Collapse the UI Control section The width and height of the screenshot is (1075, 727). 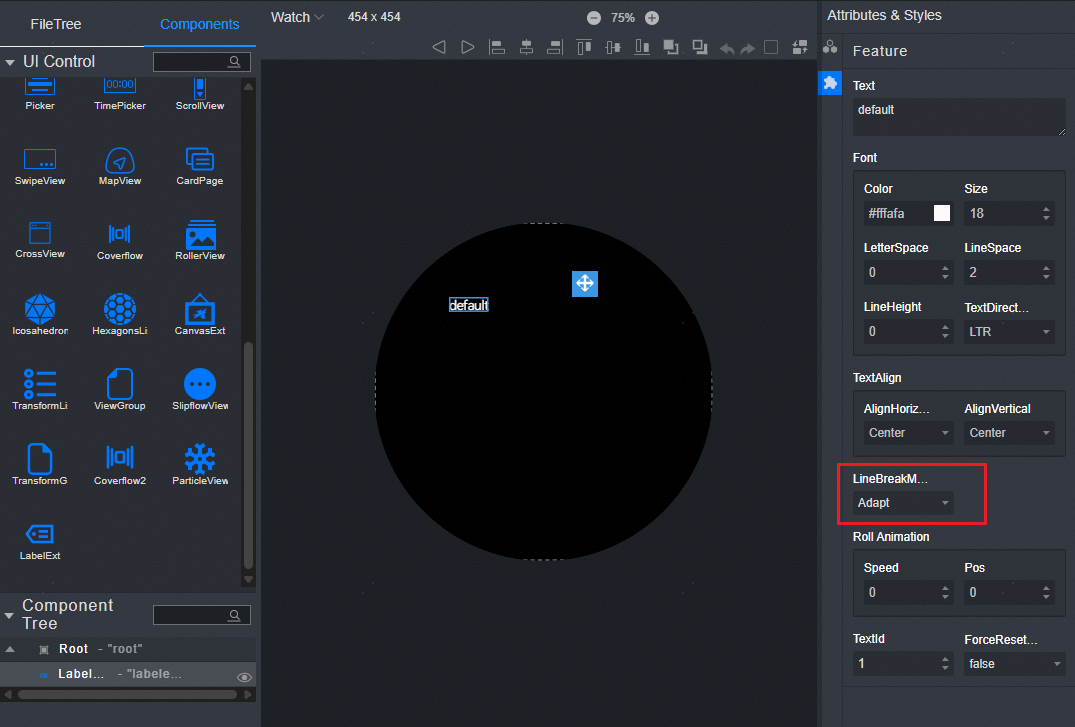(x=10, y=62)
